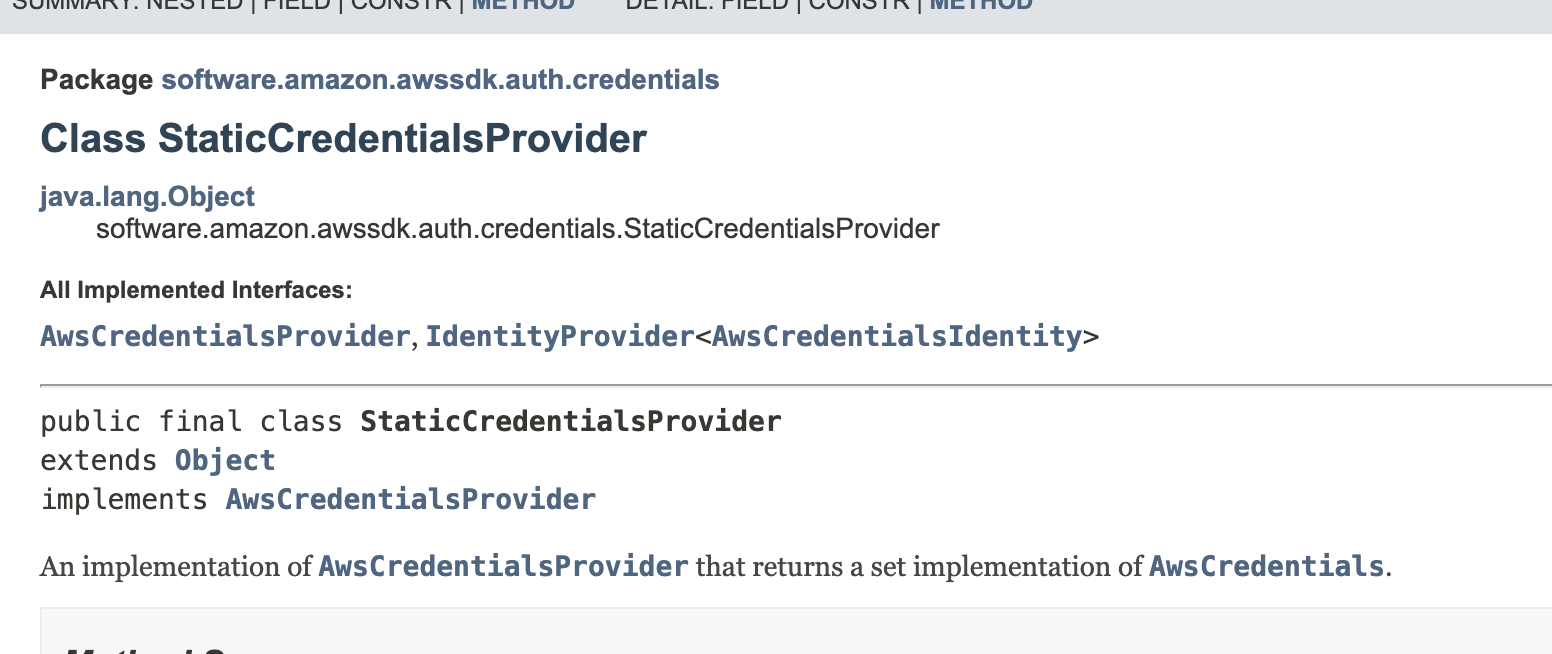The image size is (1552, 654).
Task: Open AwsCredentialsProvider under All Implemented Interfaces
Action: click(x=225, y=336)
